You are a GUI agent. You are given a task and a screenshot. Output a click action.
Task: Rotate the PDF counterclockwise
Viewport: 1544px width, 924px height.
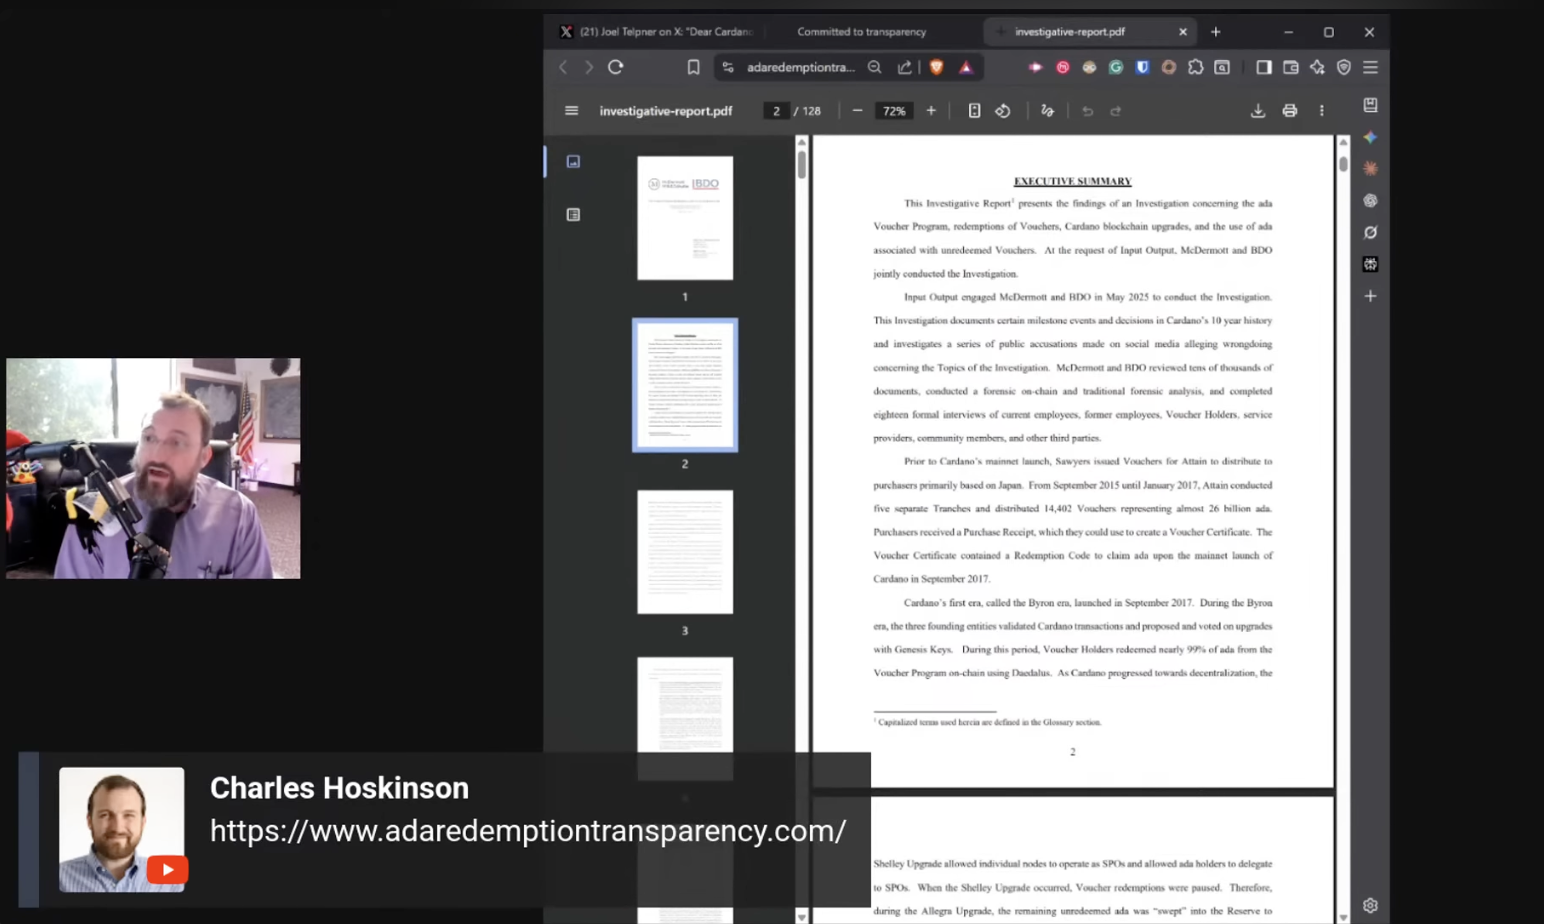click(x=1003, y=111)
